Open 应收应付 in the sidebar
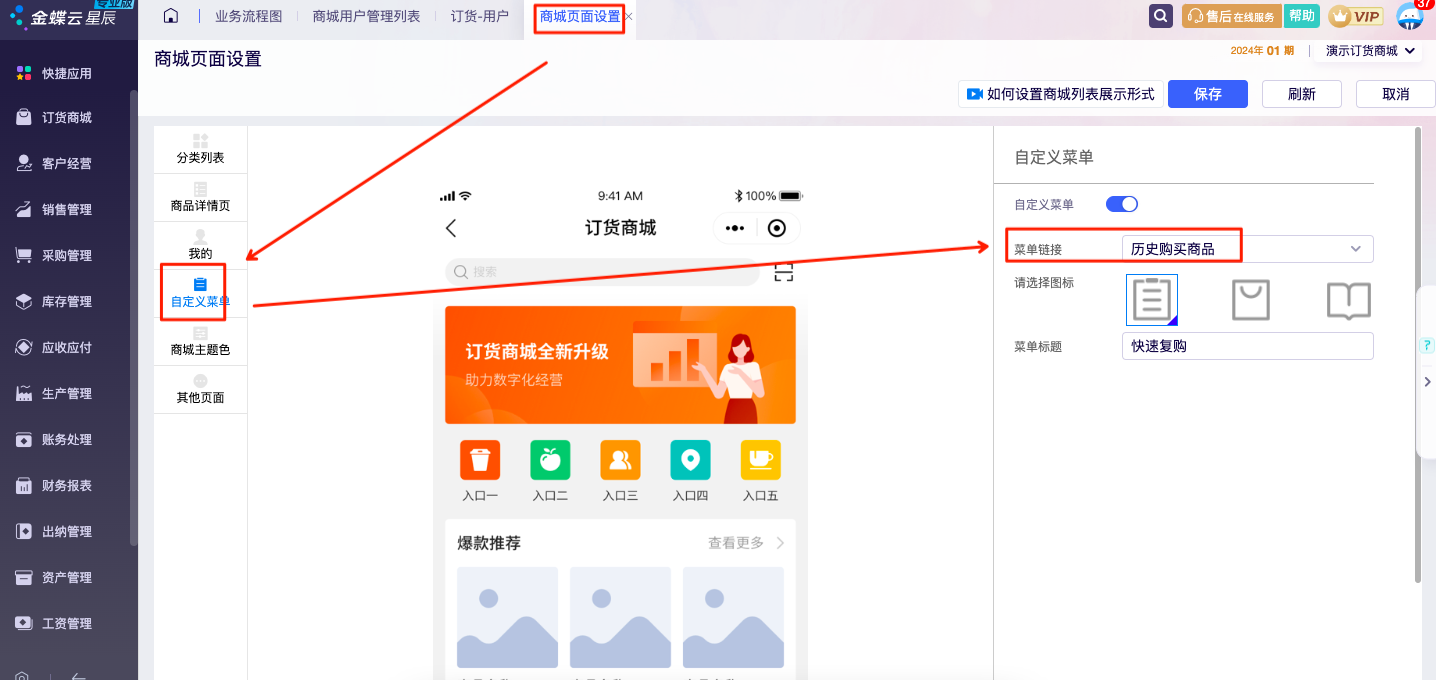This screenshot has width=1436, height=680. coord(67,347)
